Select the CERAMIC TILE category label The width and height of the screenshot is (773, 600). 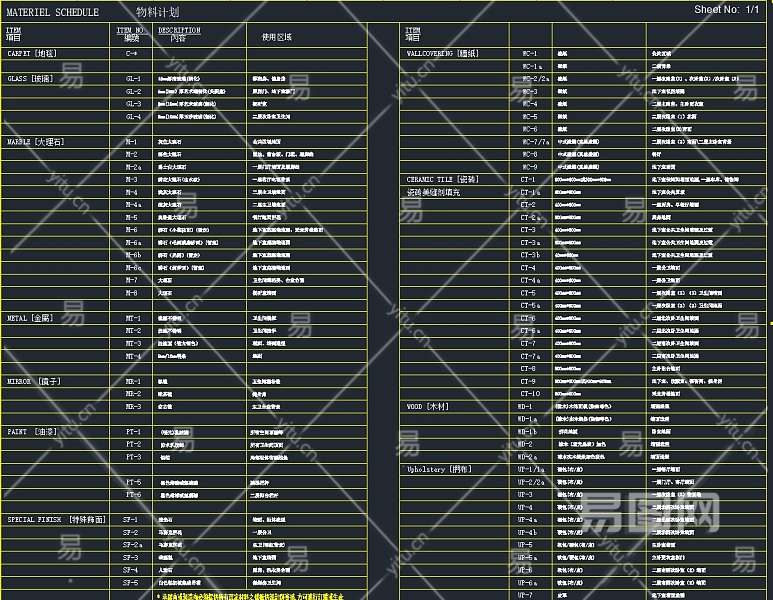(442, 179)
